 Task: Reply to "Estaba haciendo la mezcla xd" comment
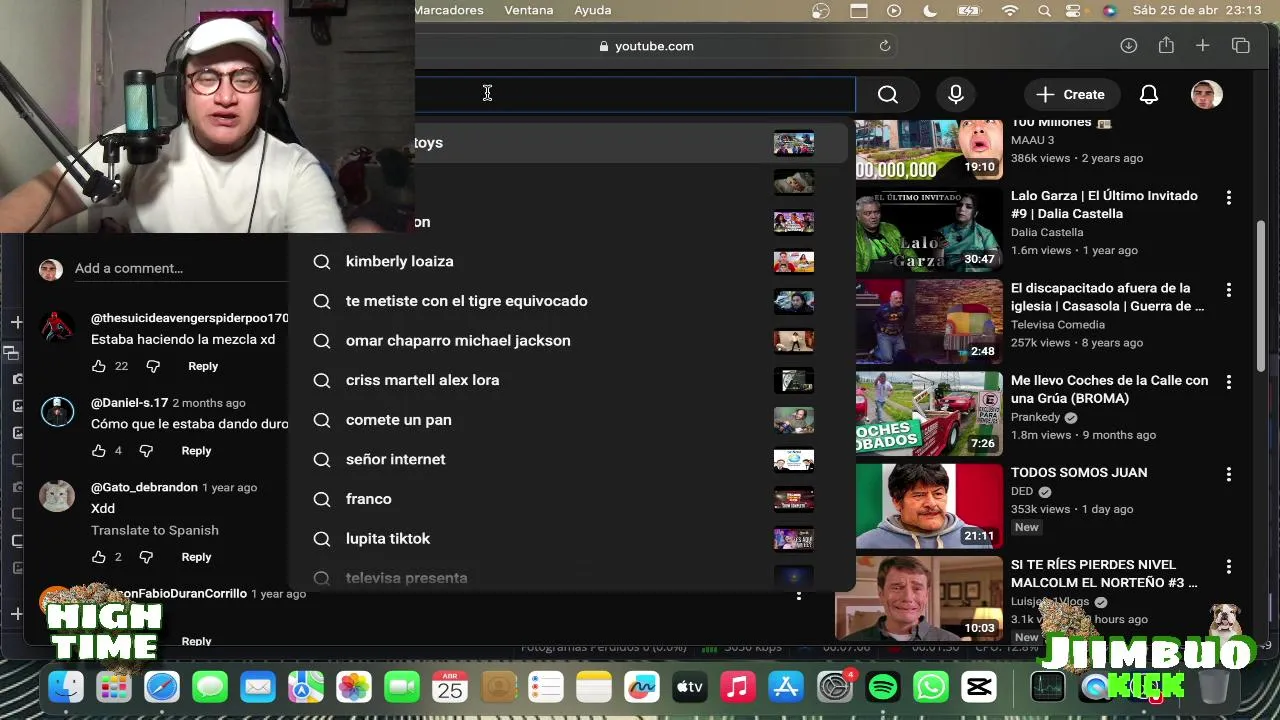203,366
